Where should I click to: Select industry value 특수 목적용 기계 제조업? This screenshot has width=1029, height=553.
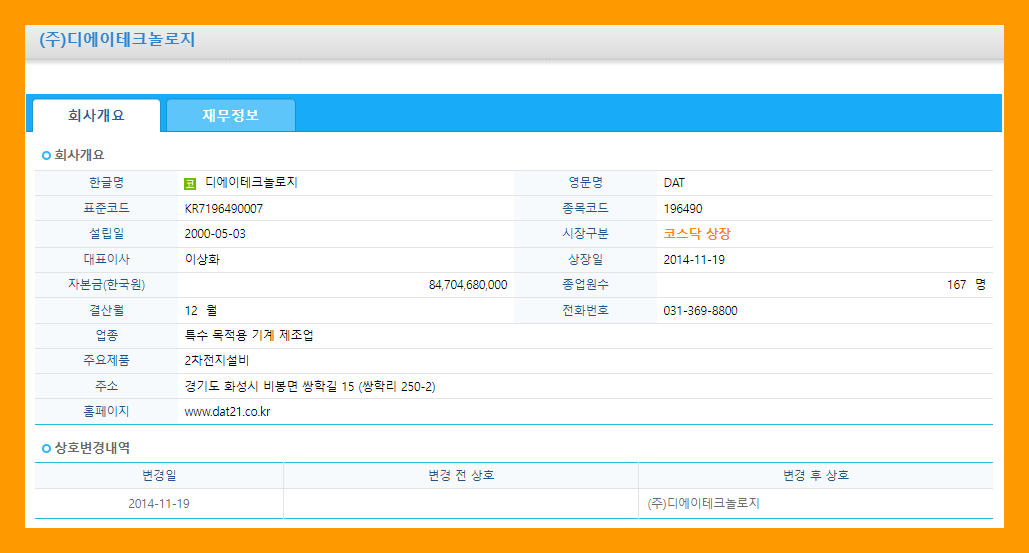(249, 335)
